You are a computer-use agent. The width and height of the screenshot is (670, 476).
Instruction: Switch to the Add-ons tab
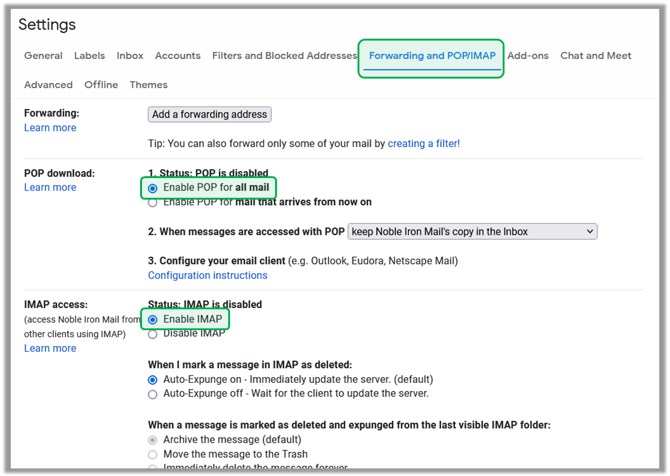coord(527,56)
